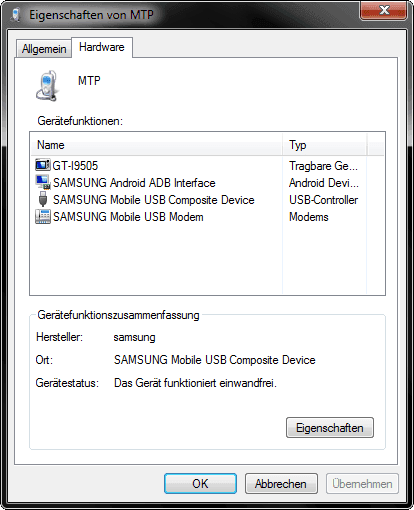The image size is (414, 510).
Task: Click the title bar MTP phone icon
Action: pyautogui.click(x=16, y=15)
